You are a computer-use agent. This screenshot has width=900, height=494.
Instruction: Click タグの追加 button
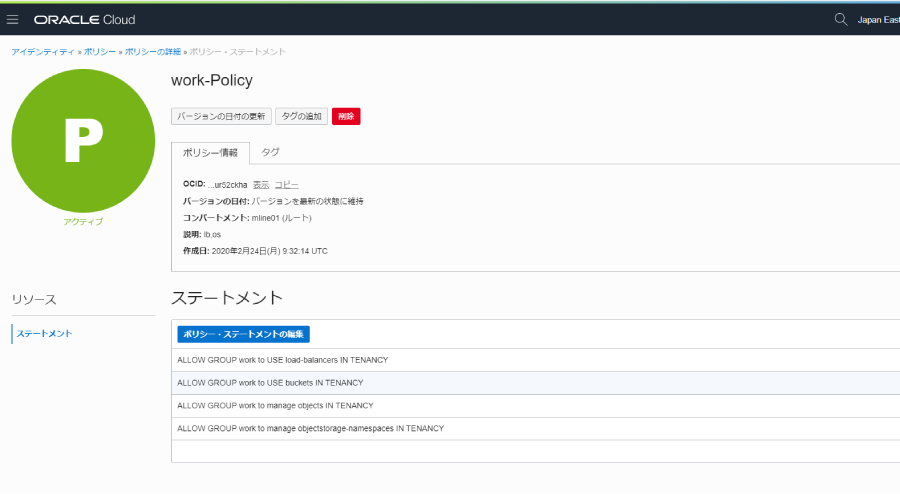301,116
